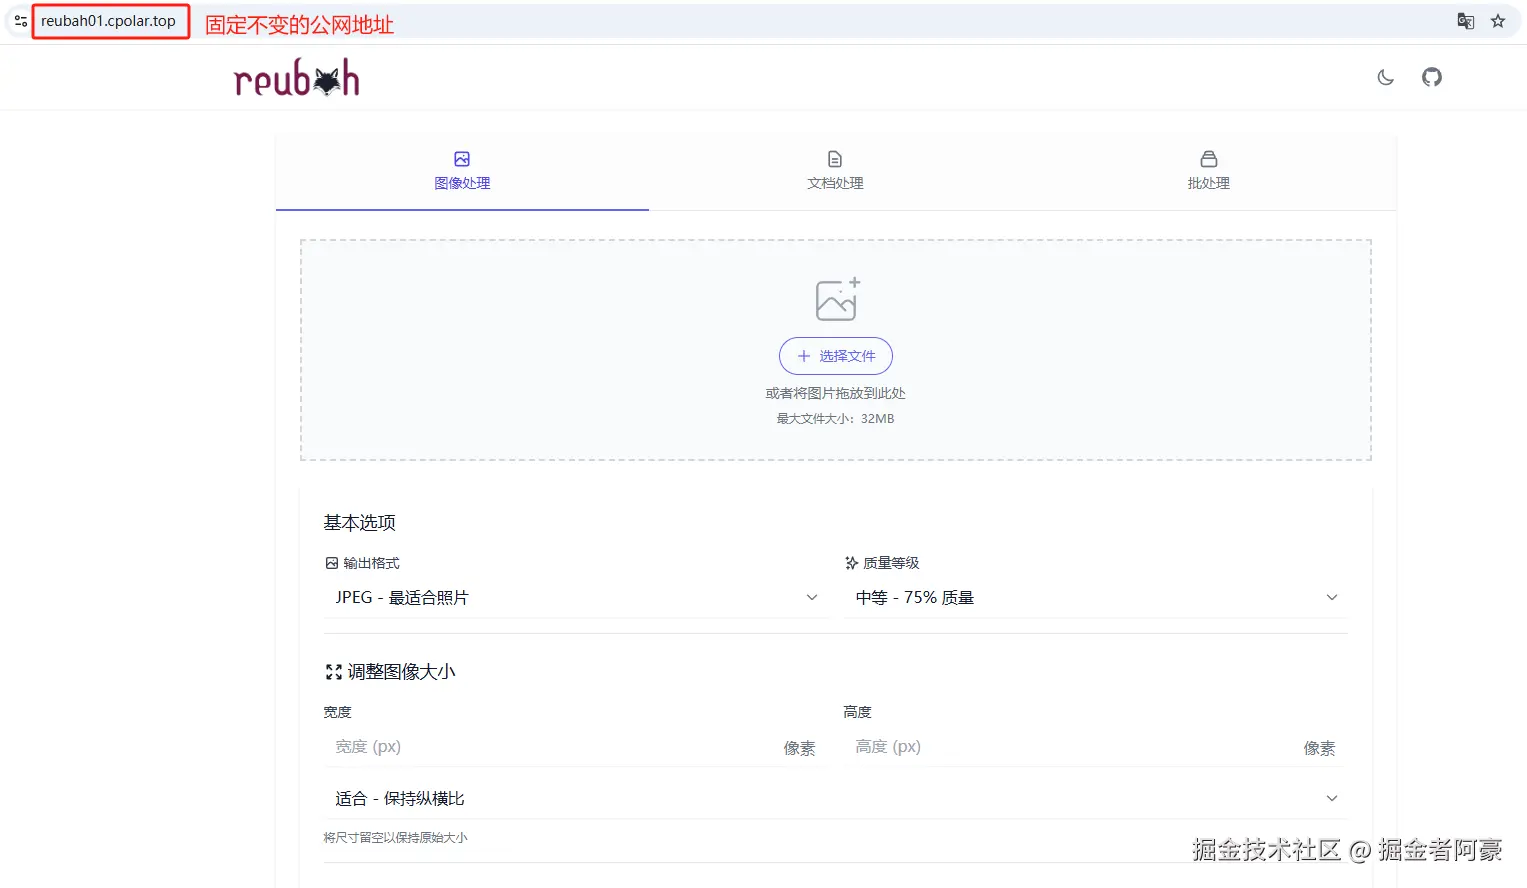Viewport: 1527px width, 888px height.
Task: Click the 调整图像大小 heading text
Action: 401,672
